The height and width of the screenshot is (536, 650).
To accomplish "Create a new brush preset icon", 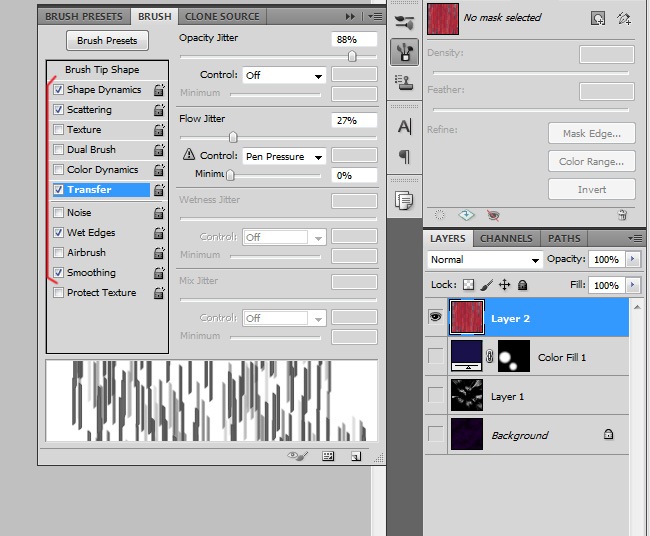I will pyautogui.click(x=355, y=456).
